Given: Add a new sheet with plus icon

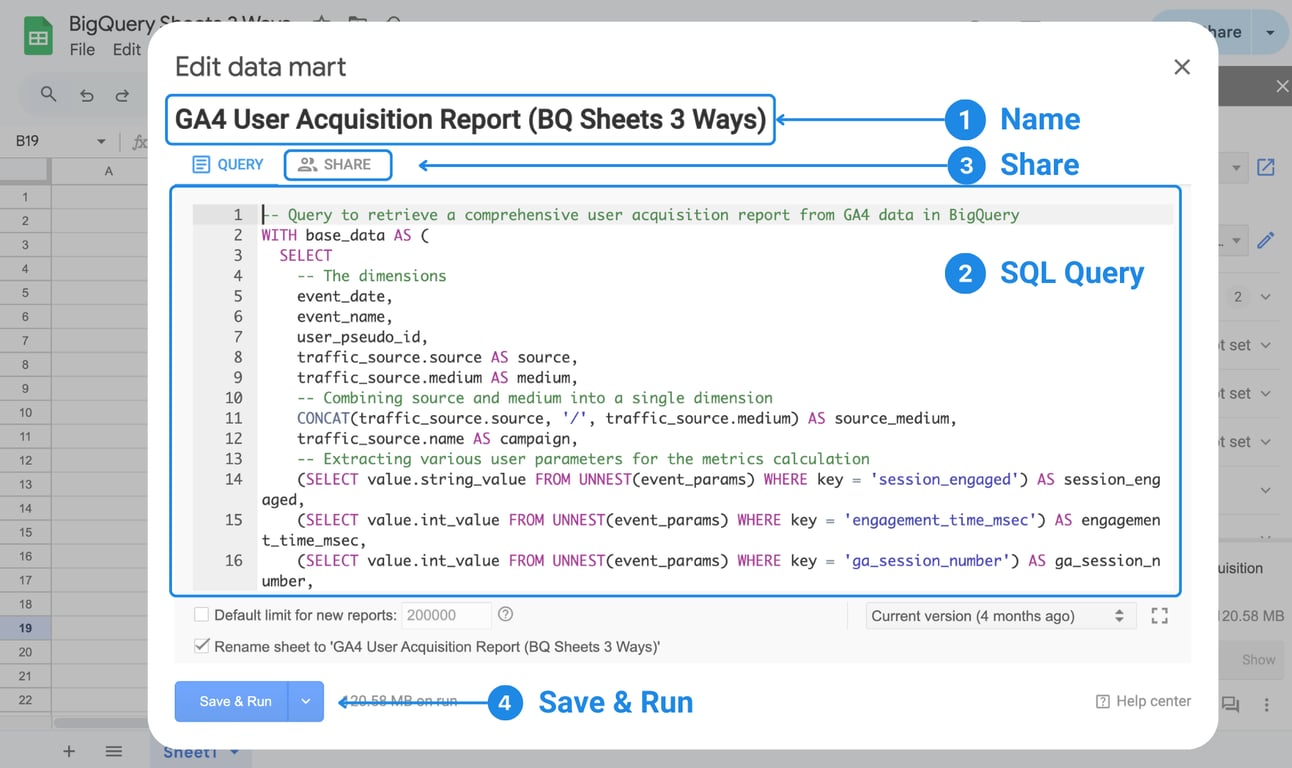Looking at the screenshot, I should tap(69, 751).
